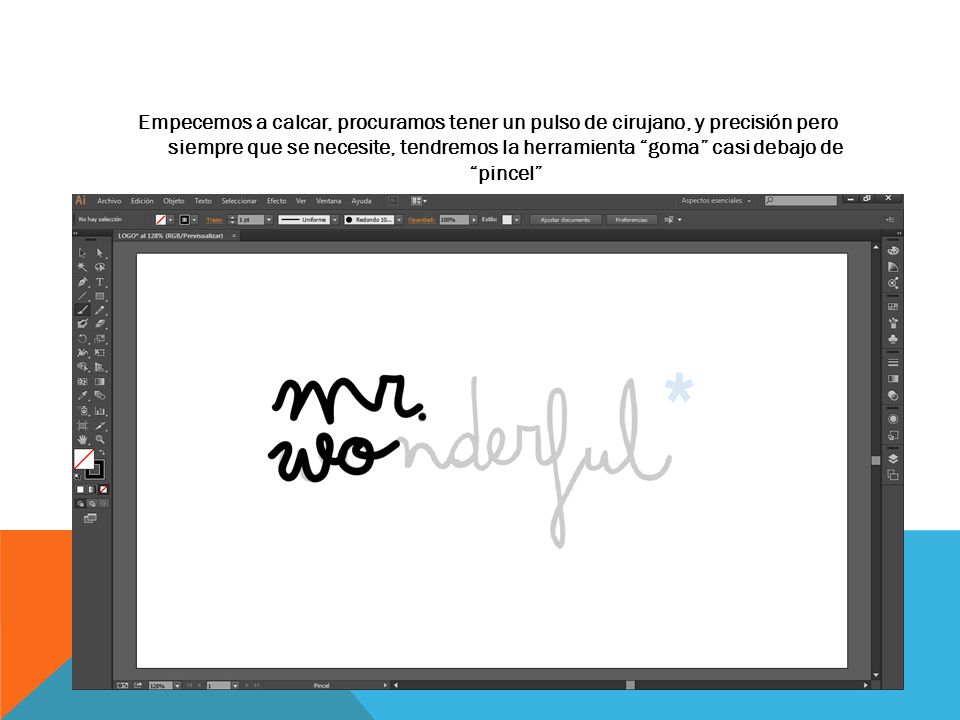Select the Blend tool
This screenshot has height=720, width=960.
point(100,396)
